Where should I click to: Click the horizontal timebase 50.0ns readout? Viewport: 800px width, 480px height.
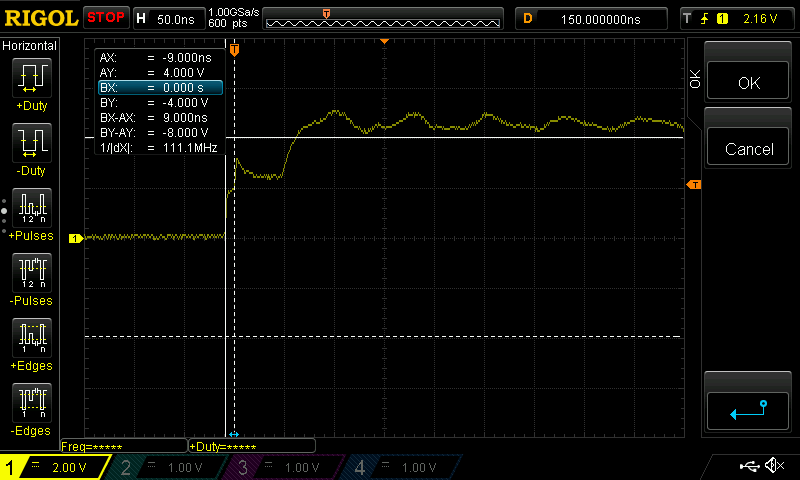click(167, 18)
